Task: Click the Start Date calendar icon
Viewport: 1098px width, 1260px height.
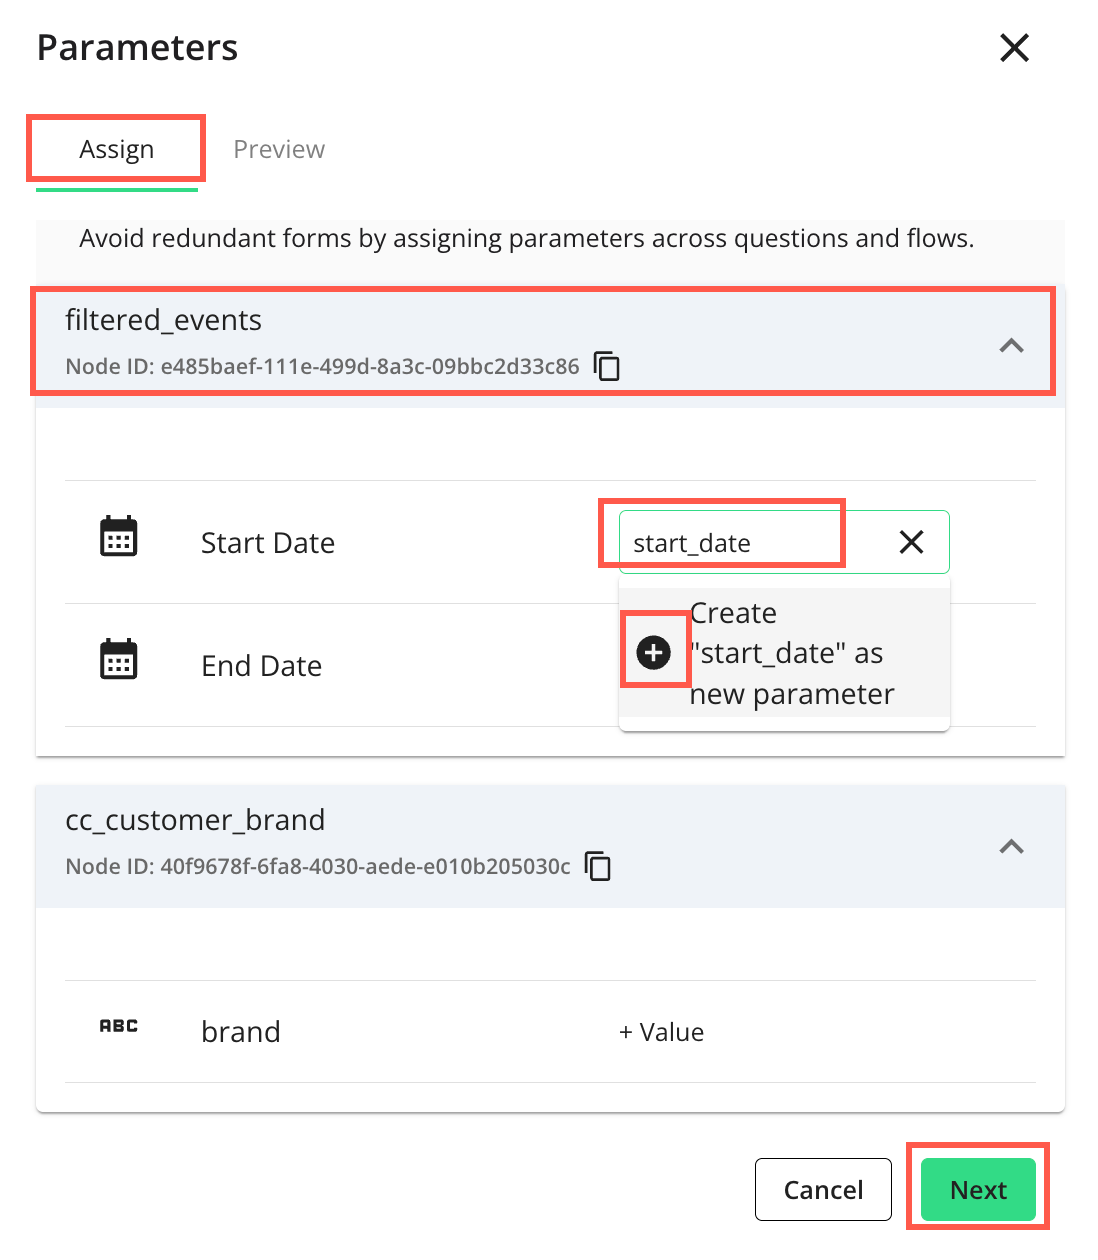Action: click(119, 537)
